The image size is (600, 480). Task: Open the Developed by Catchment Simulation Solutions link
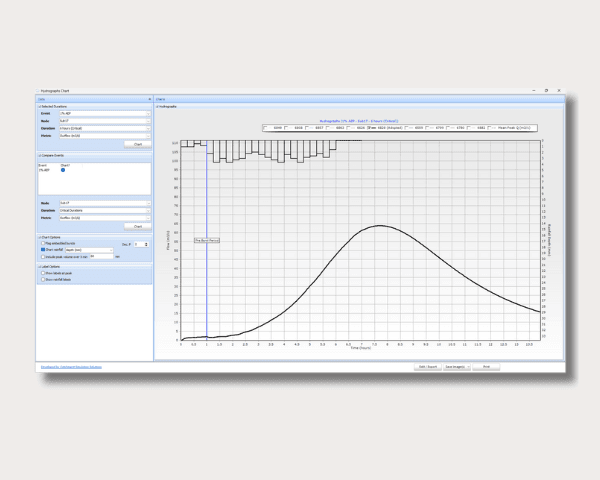(72, 367)
